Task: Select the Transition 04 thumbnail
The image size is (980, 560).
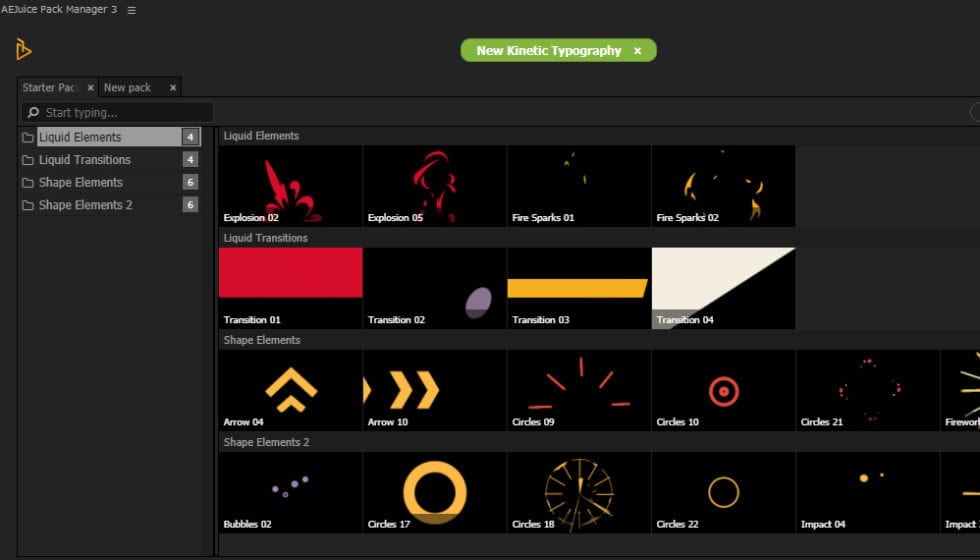Action: tap(724, 288)
